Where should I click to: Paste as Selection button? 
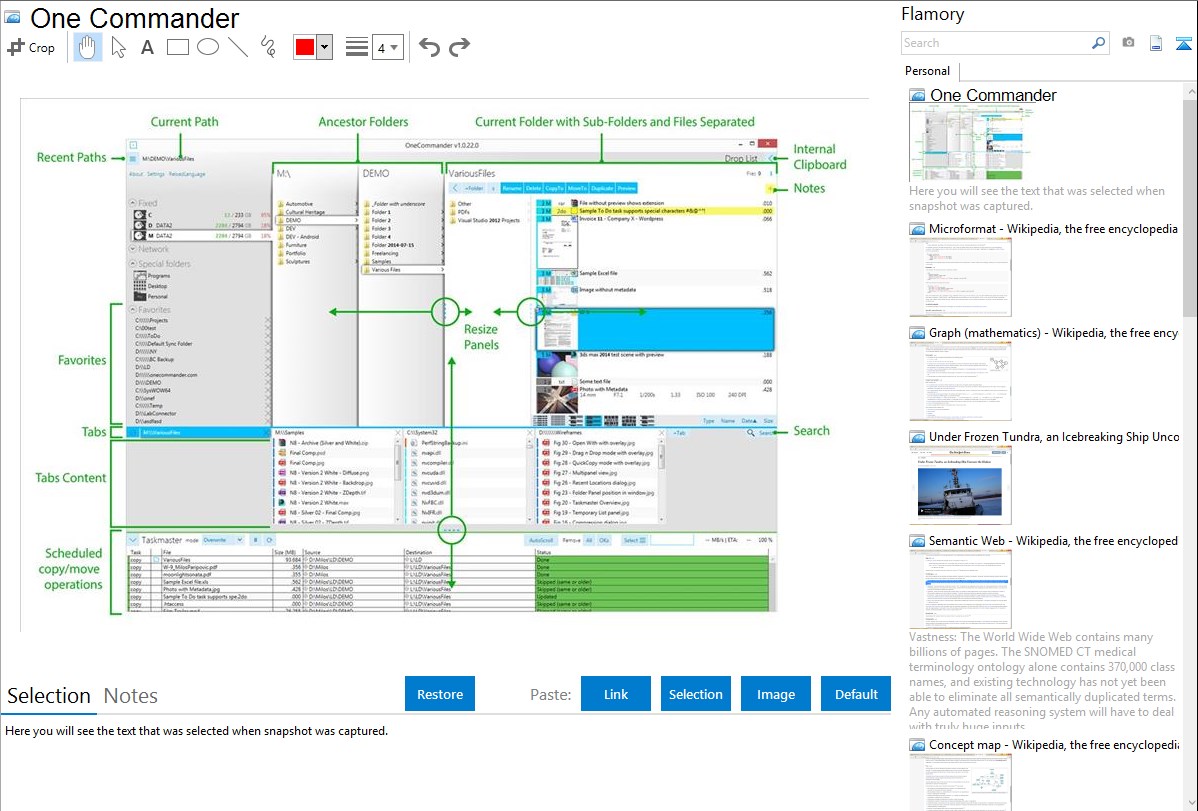696,694
